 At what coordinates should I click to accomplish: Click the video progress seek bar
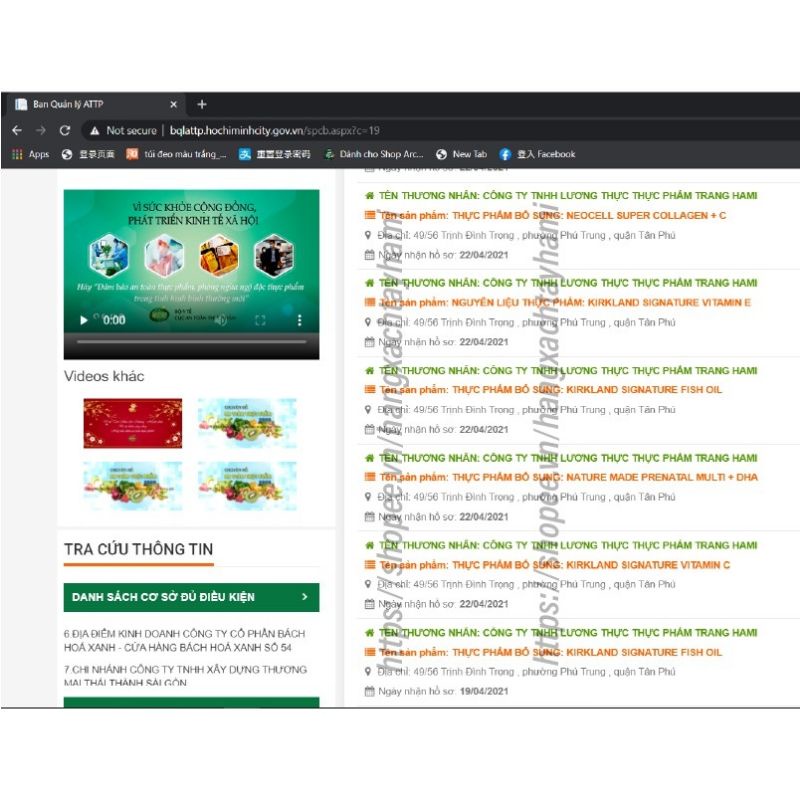point(190,342)
